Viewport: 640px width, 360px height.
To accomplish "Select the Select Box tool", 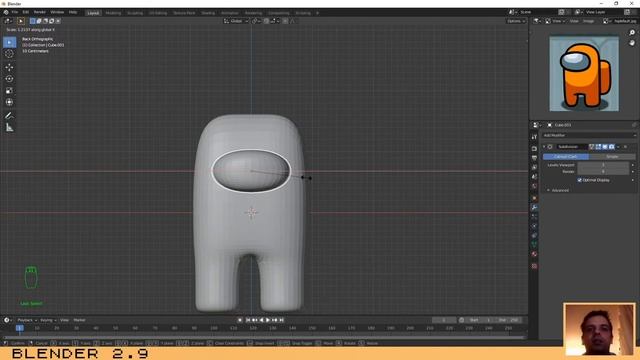I will tap(9, 42).
